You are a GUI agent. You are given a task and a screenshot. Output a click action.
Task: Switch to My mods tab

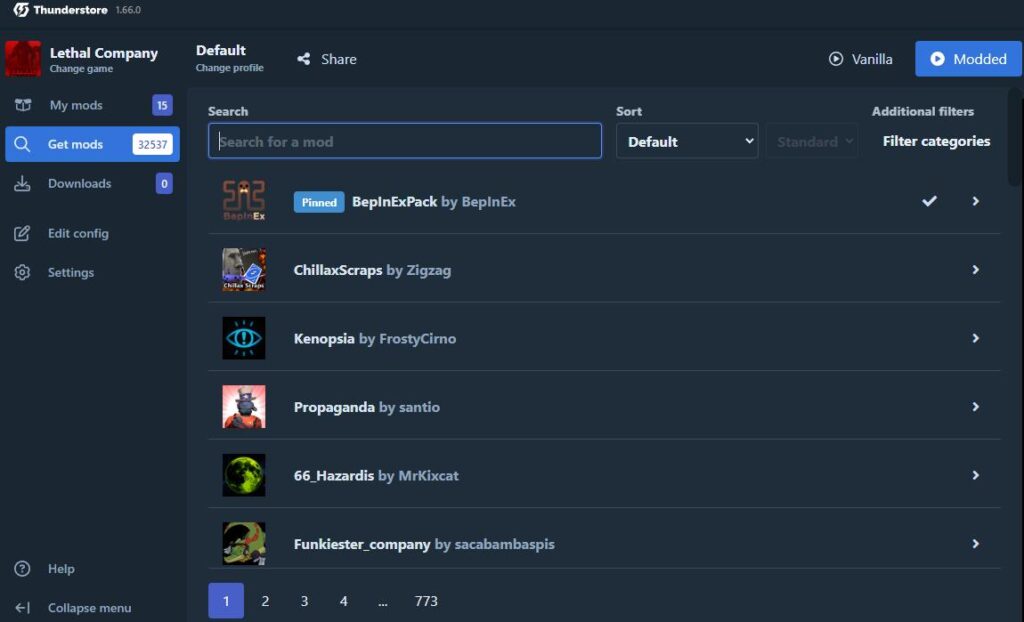[75, 105]
